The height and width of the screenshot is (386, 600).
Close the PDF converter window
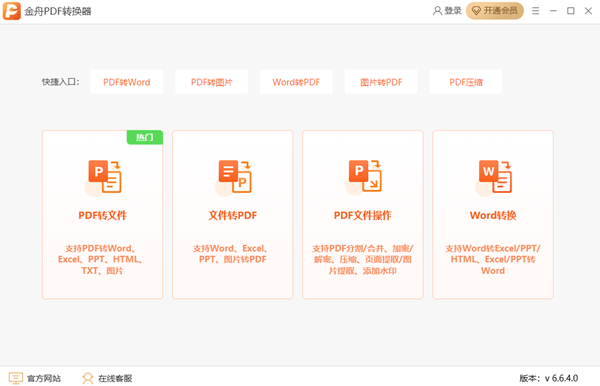tap(589, 11)
